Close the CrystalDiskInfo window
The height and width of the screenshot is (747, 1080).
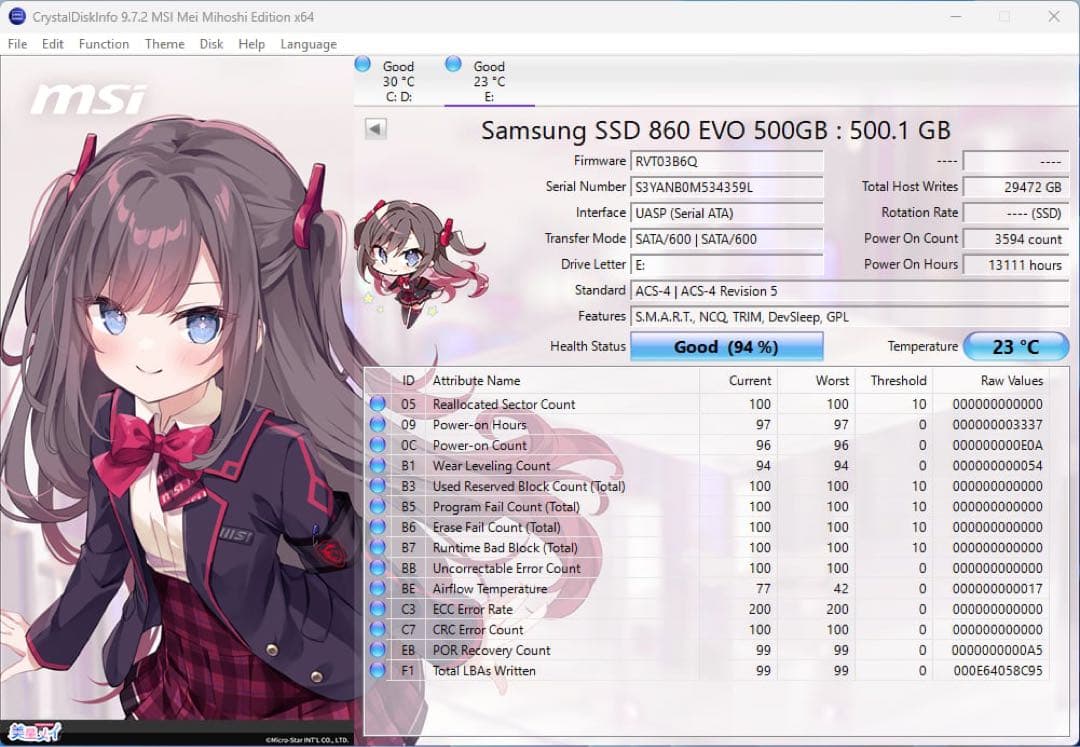1054,17
